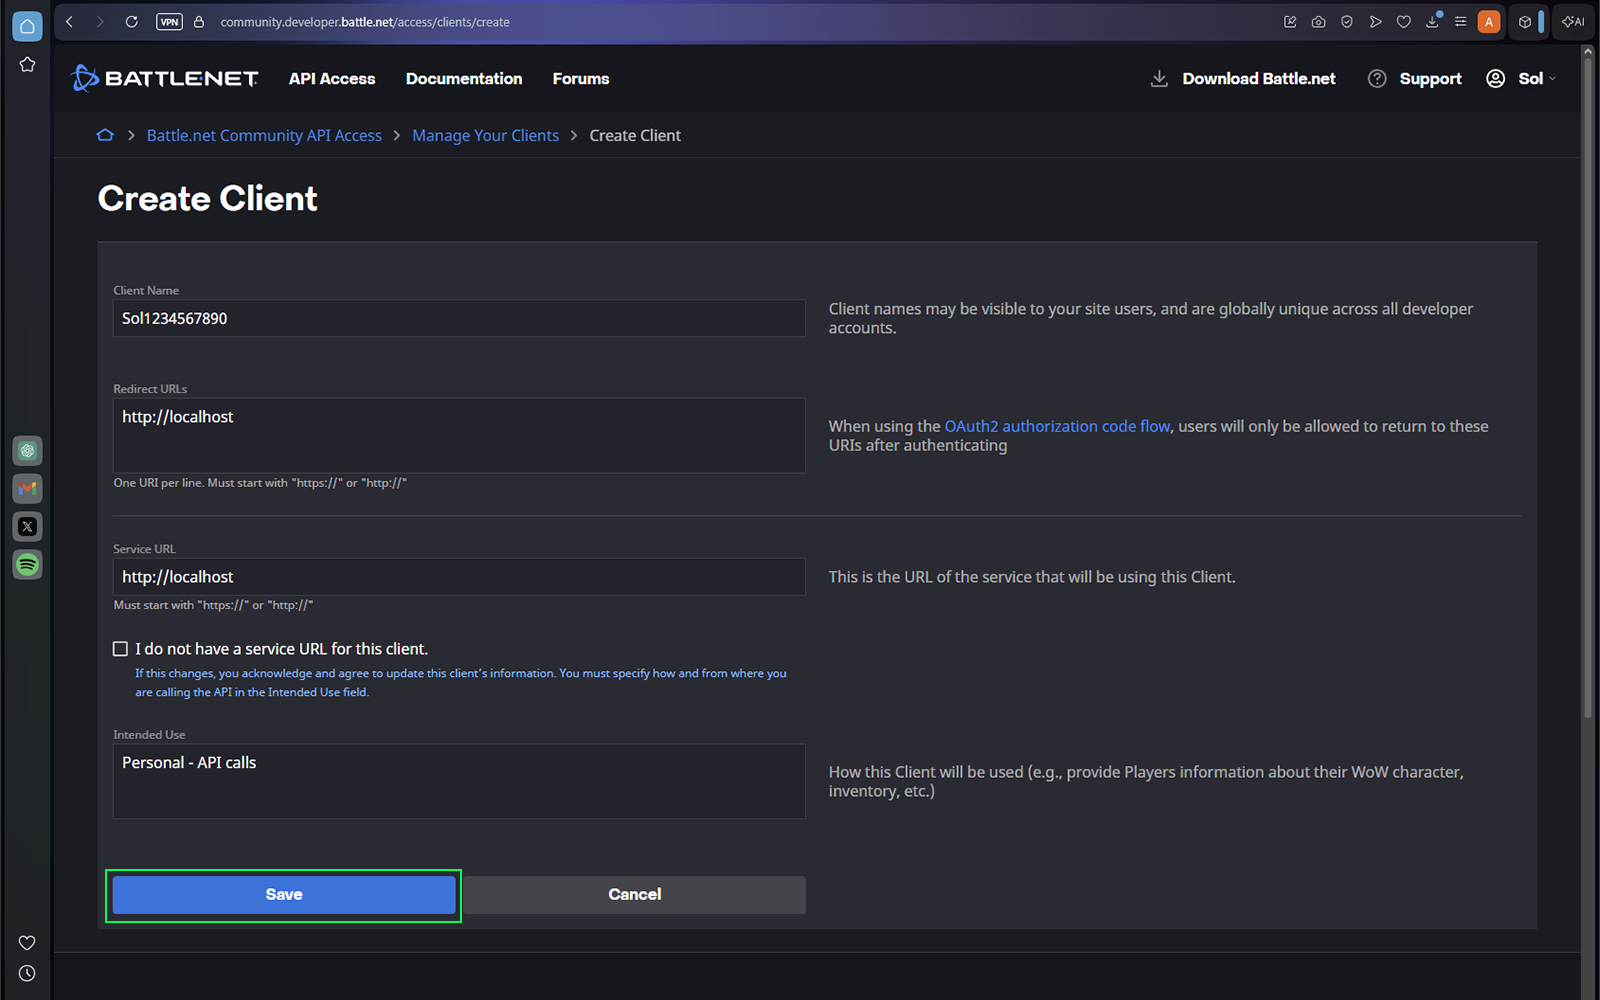Click the 'Create Client' page heading

point(208,199)
